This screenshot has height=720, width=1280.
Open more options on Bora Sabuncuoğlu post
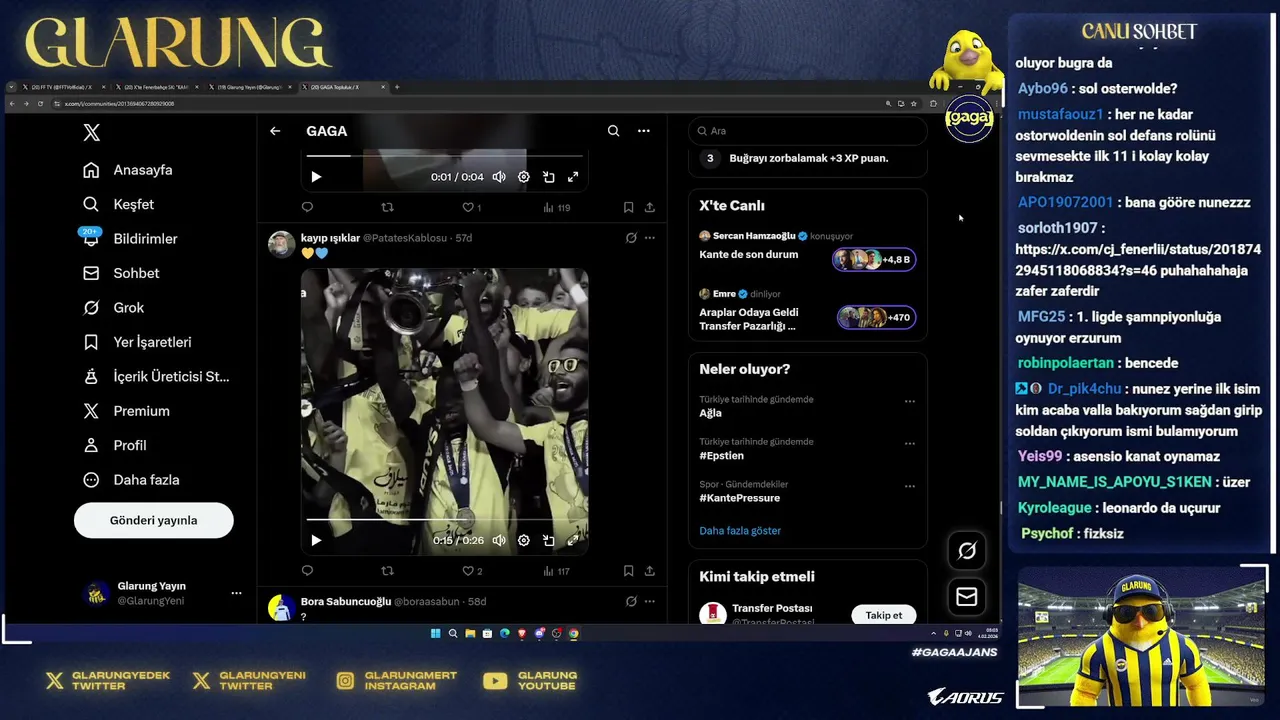(x=650, y=602)
